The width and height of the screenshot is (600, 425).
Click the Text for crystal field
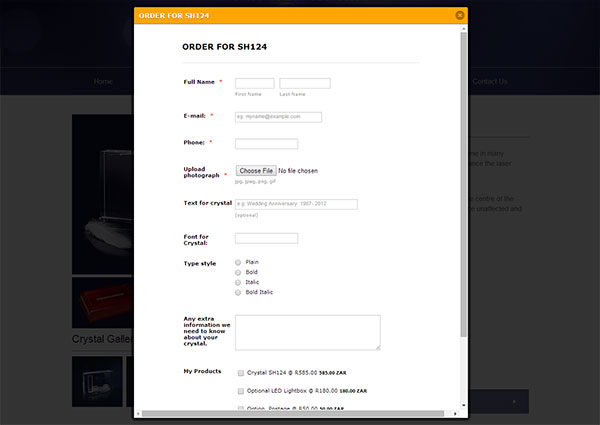click(296, 204)
